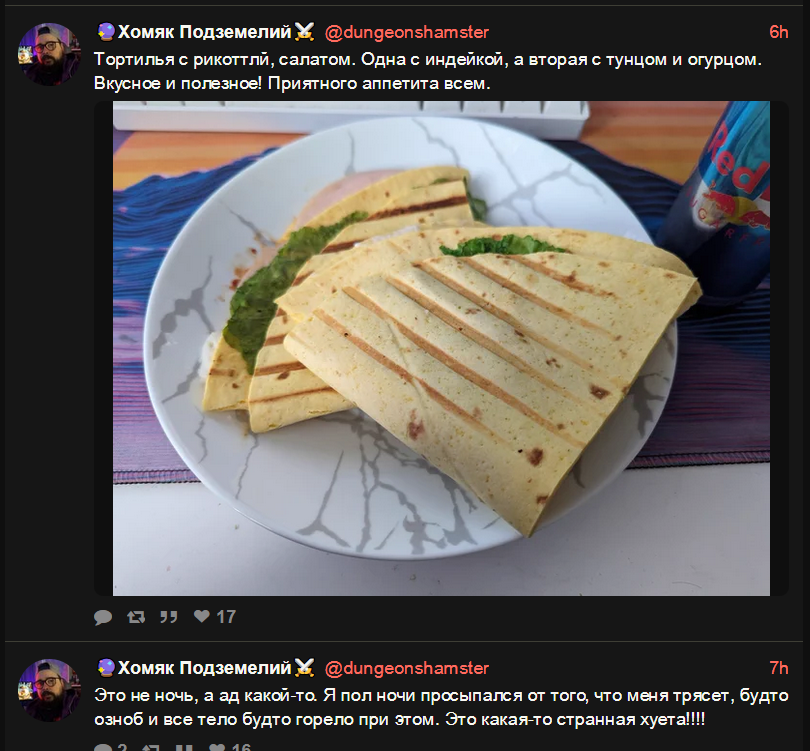Click the reply icon showing 2 replies
The width and height of the screenshot is (810, 751).
click(x=103, y=747)
